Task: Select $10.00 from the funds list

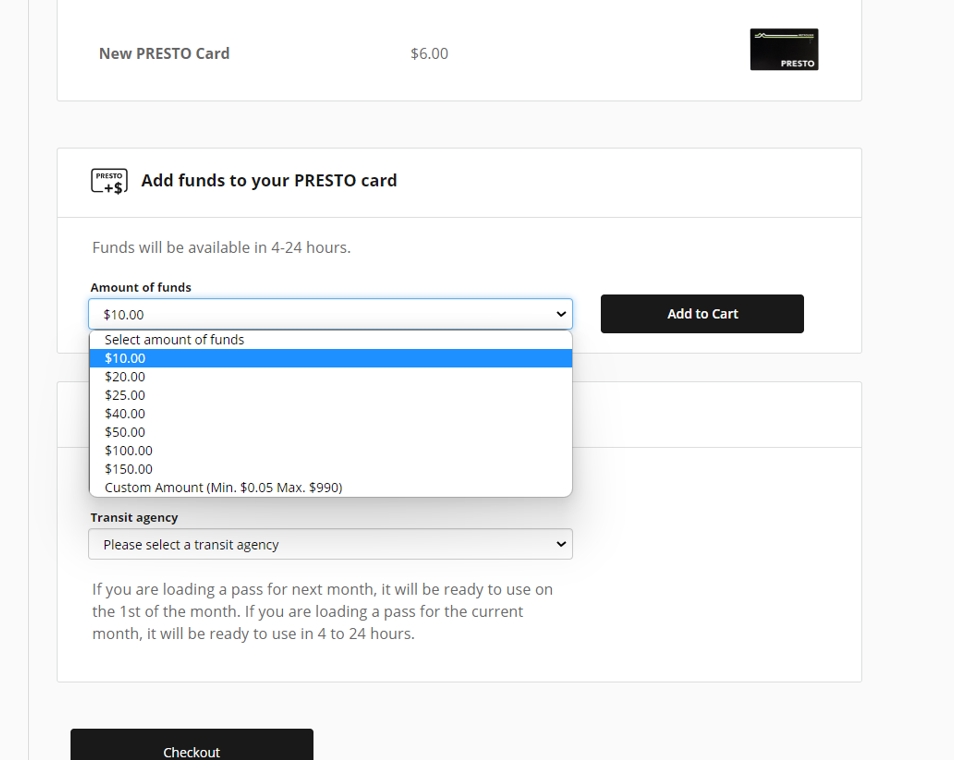Action: click(330, 358)
